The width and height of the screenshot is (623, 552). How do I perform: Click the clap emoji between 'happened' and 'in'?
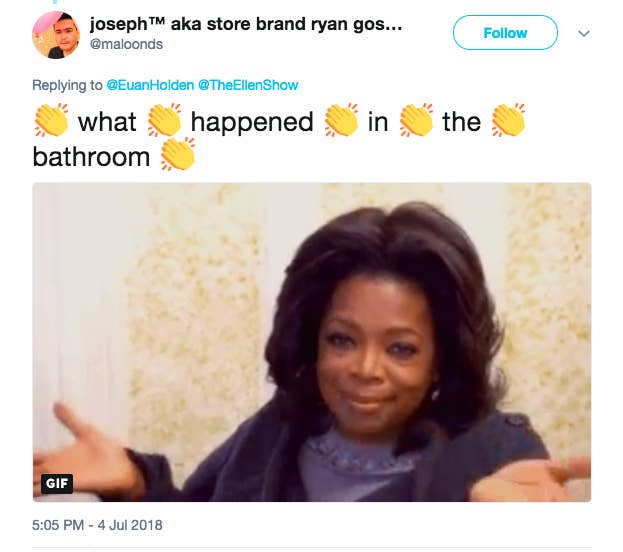[341, 120]
